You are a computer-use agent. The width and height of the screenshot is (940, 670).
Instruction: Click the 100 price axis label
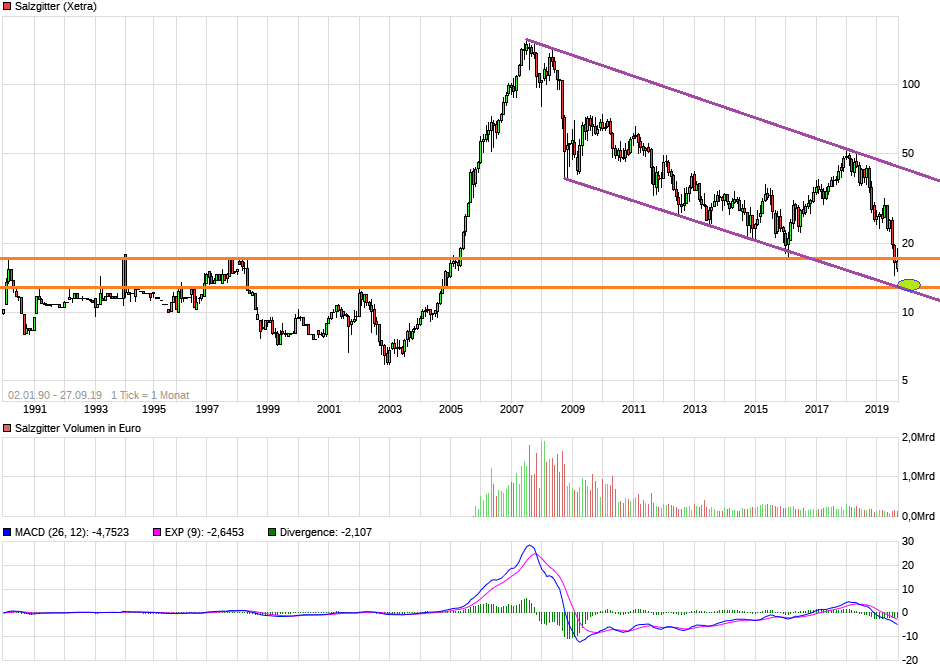(x=911, y=84)
